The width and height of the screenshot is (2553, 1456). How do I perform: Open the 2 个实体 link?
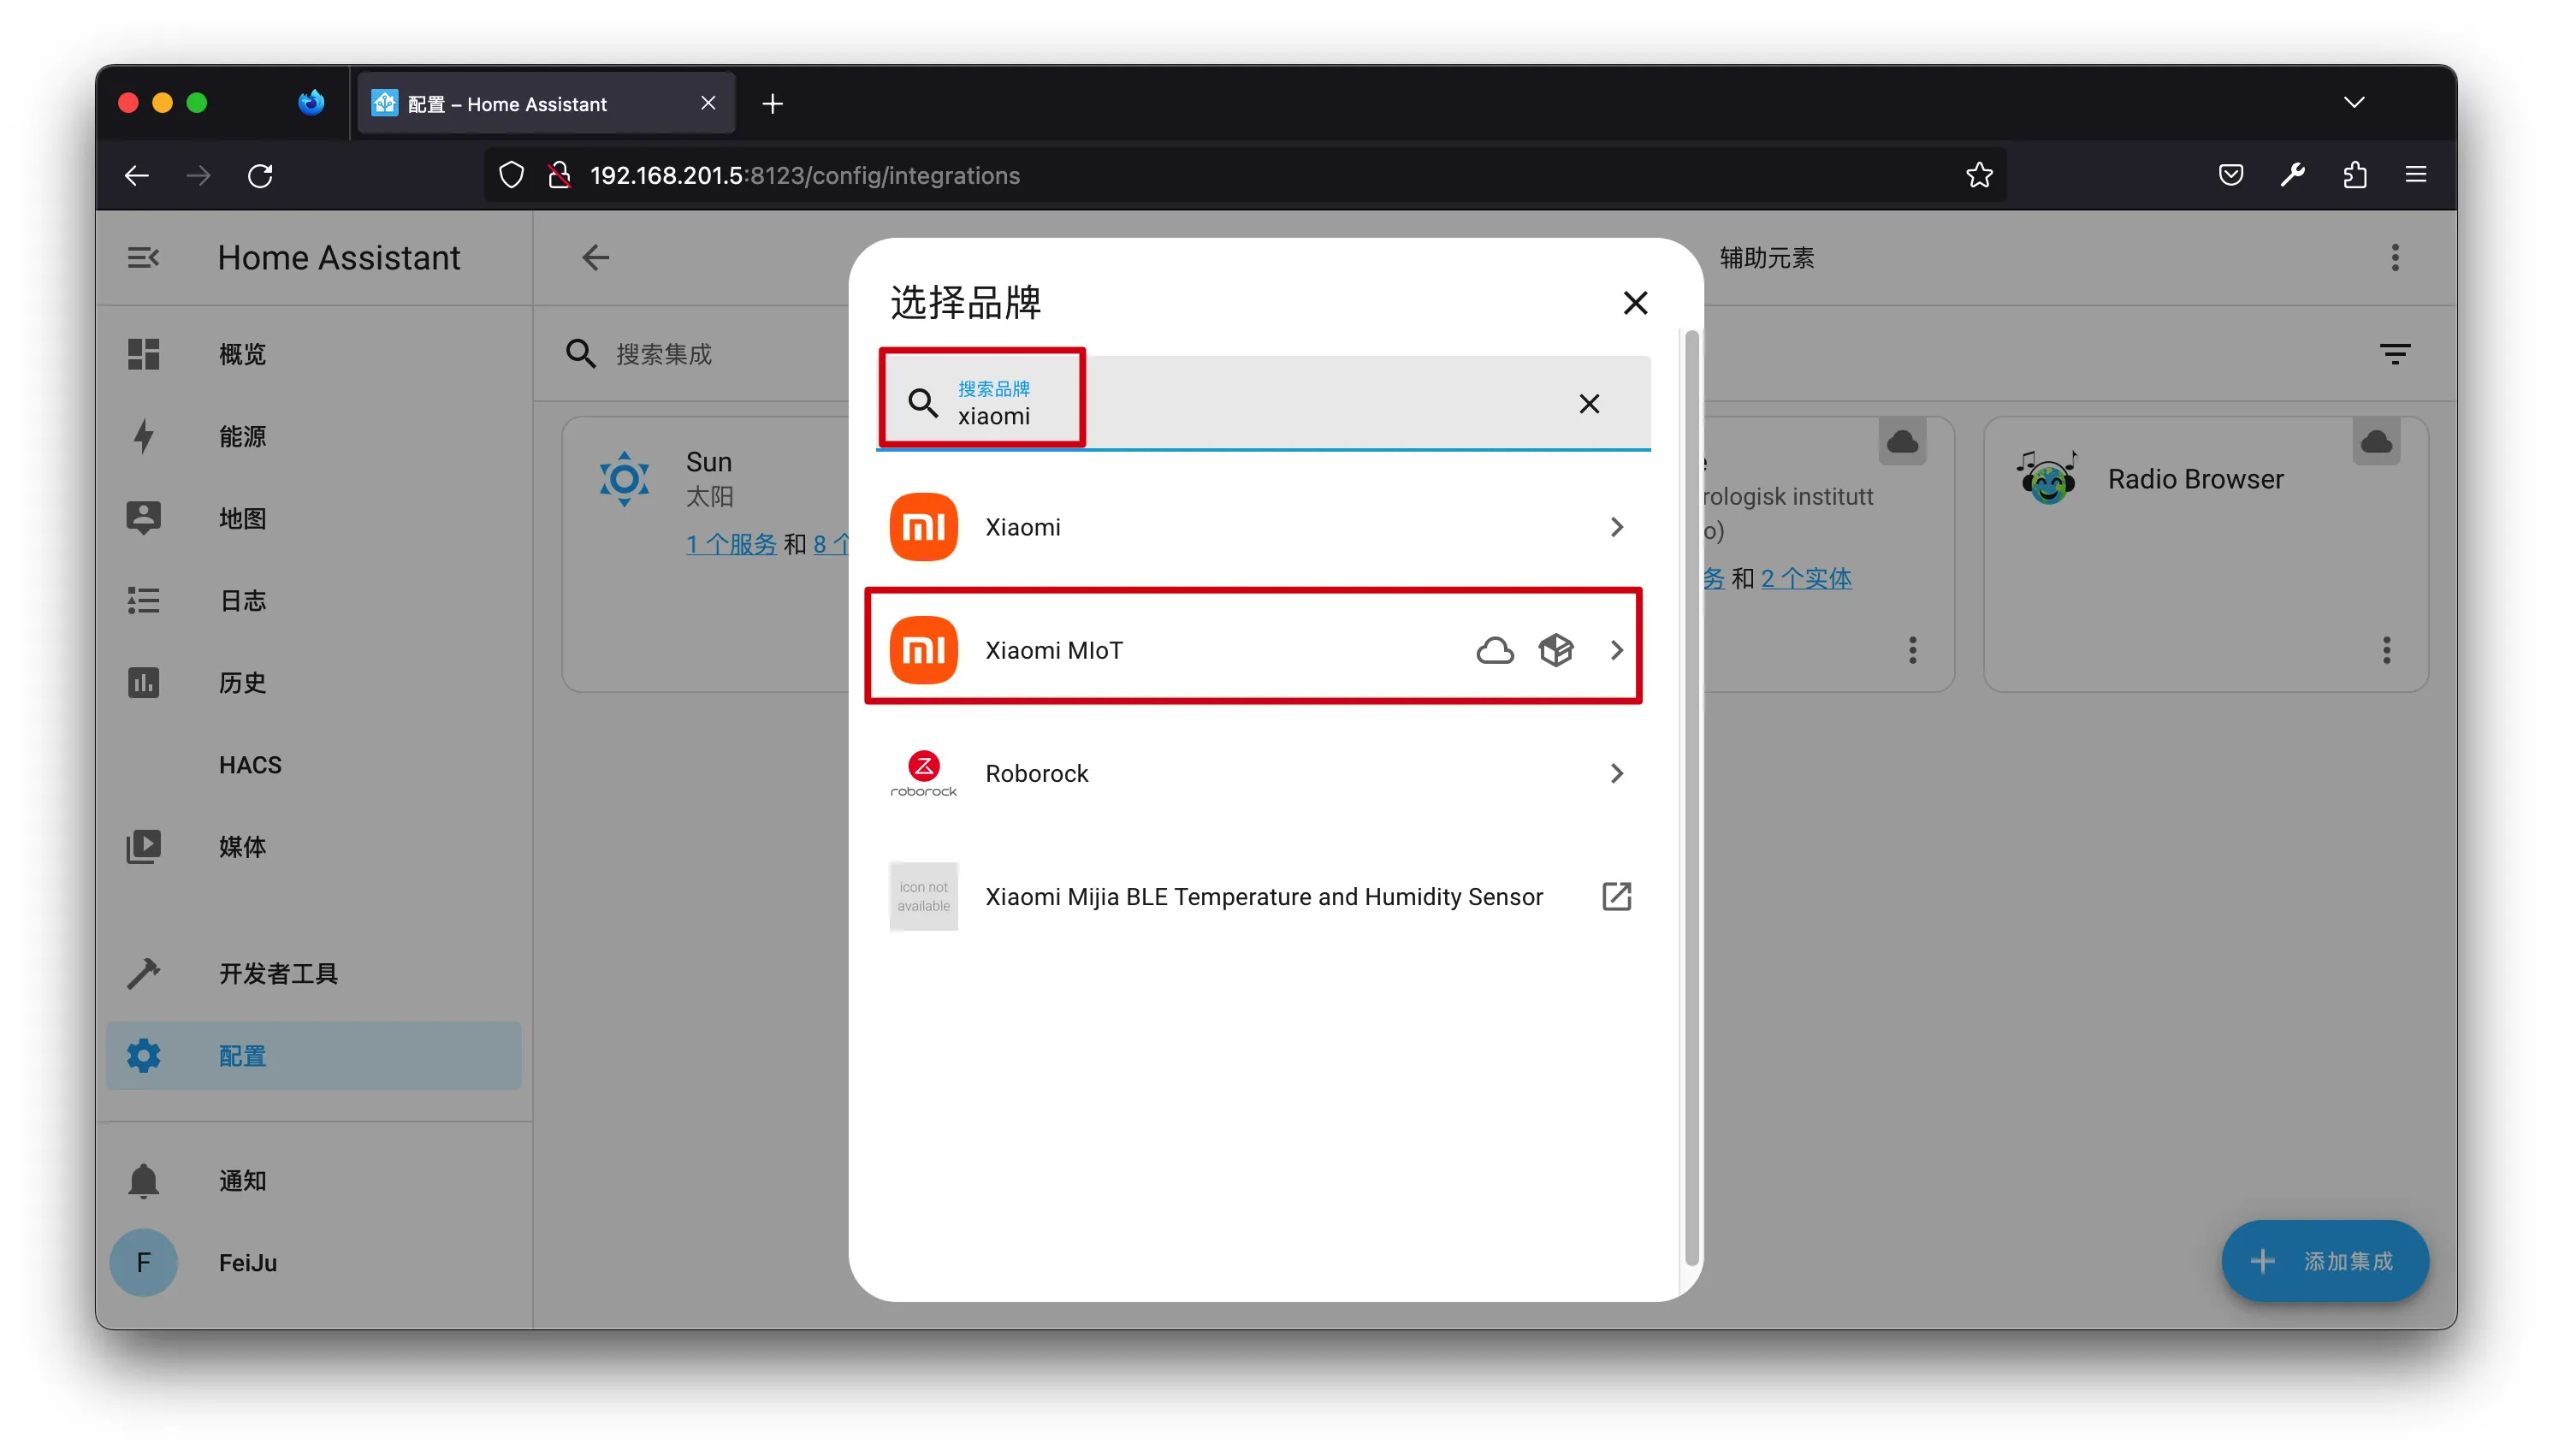(x=1805, y=578)
